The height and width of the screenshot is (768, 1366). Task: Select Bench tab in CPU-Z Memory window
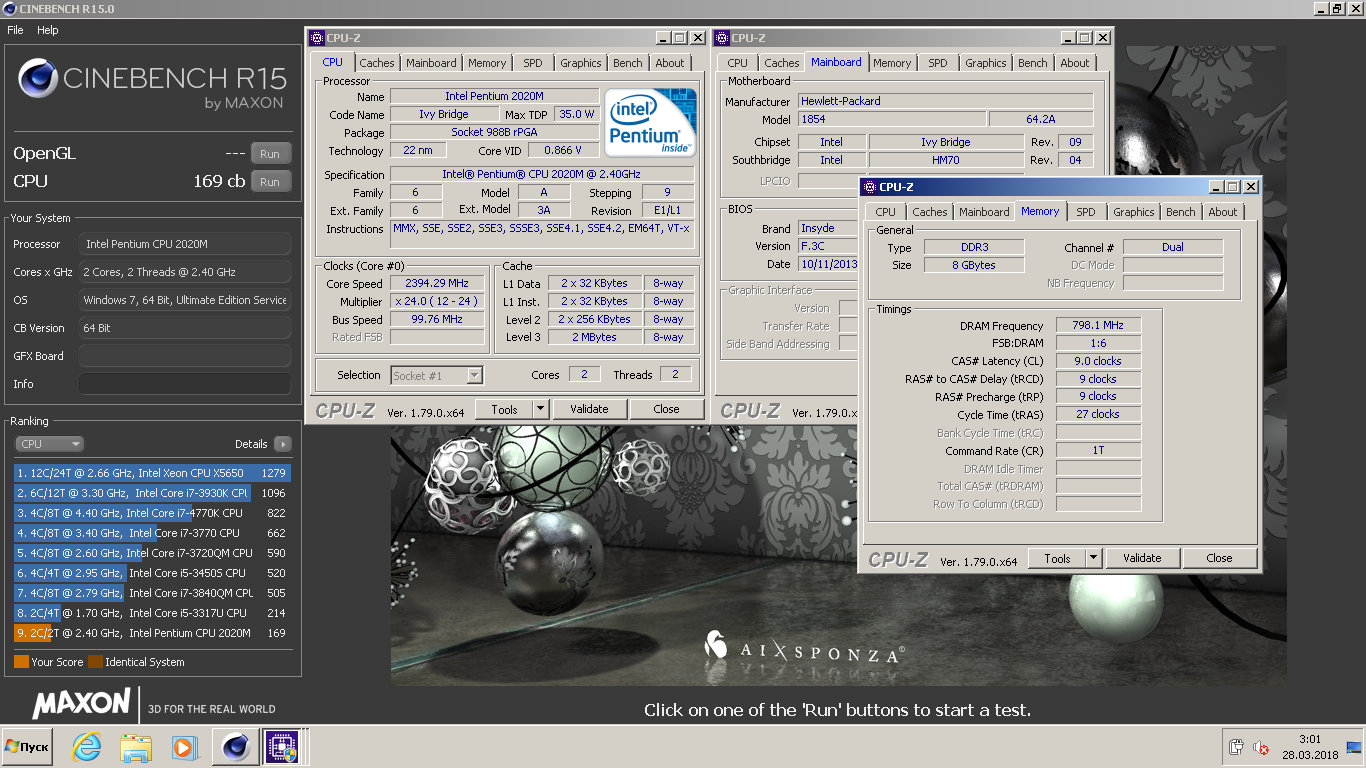tap(1181, 212)
